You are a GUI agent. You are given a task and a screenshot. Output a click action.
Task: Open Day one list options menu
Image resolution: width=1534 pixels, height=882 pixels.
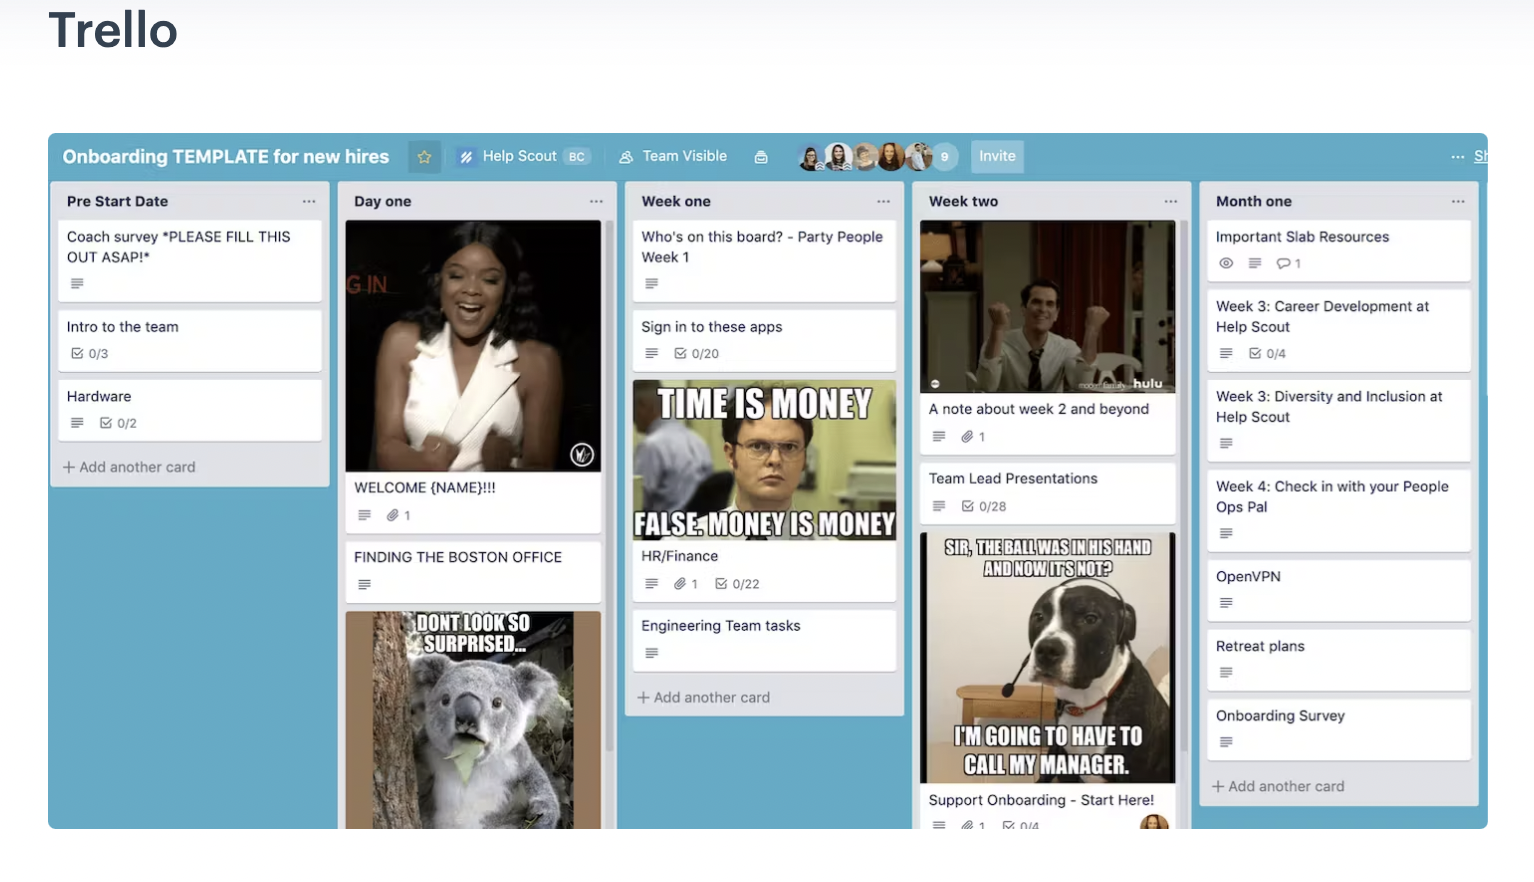(x=596, y=201)
